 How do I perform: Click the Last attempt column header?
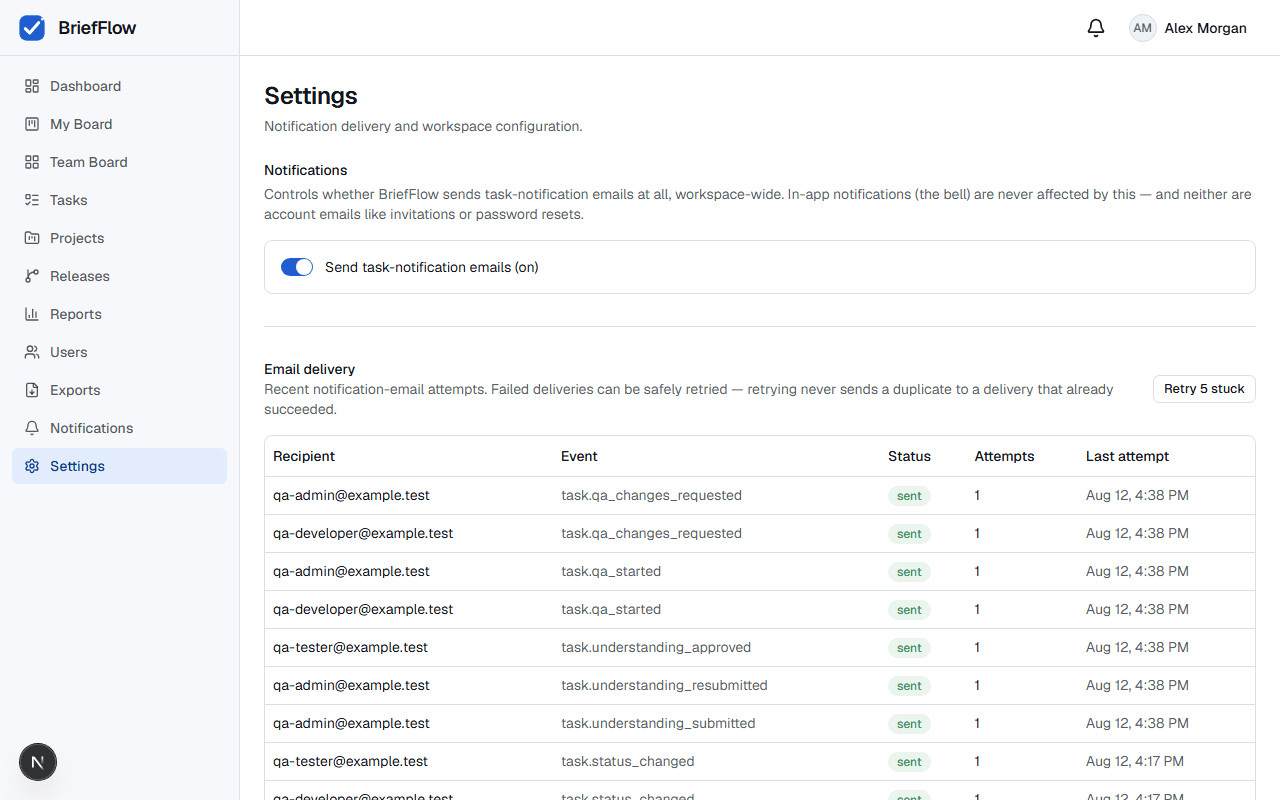point(1127,456)
